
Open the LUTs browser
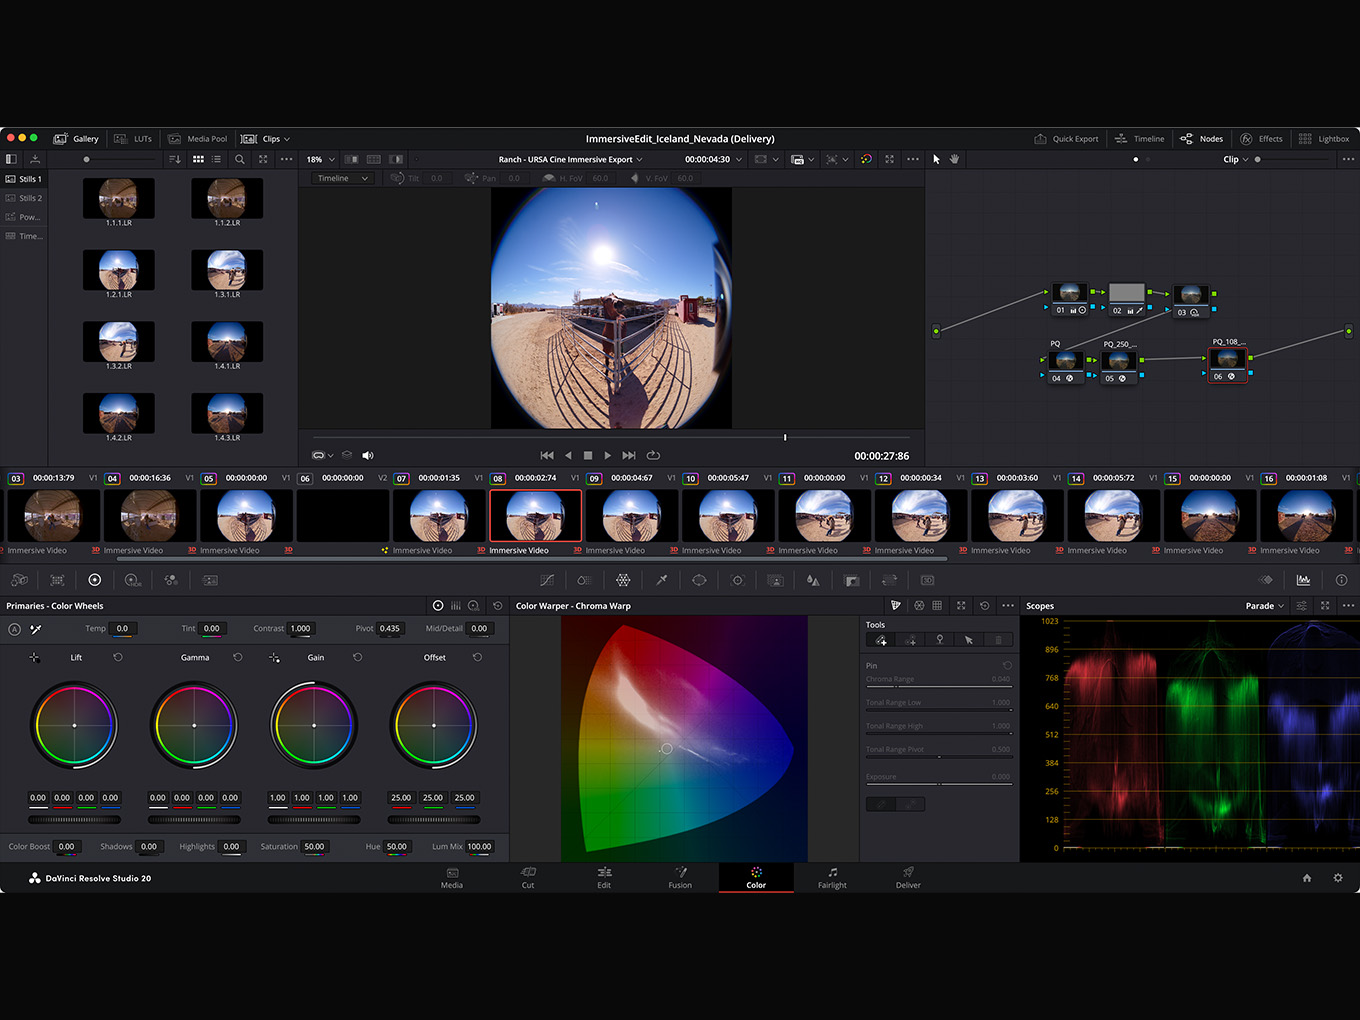134,139
